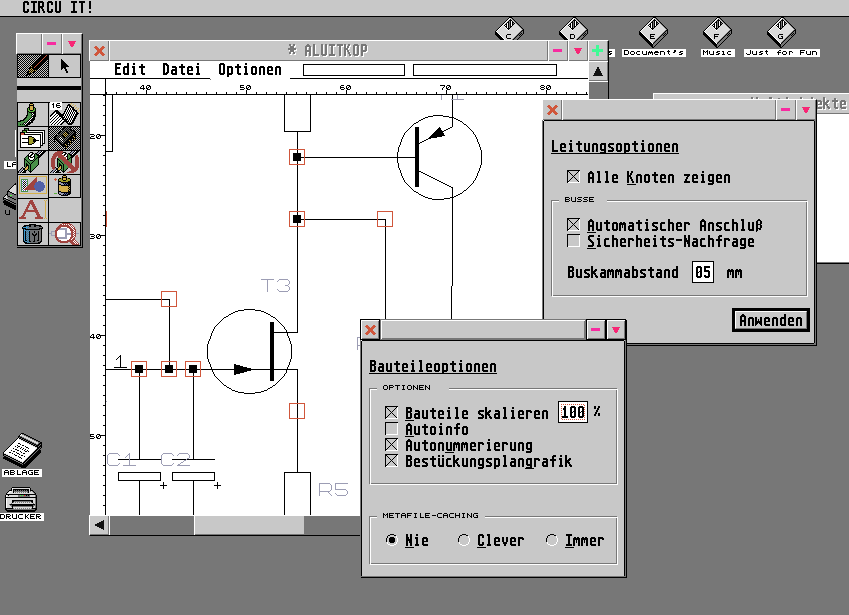
Task: Toggle Autonummerierung checkbox
Action: click(x=391, y=445)
